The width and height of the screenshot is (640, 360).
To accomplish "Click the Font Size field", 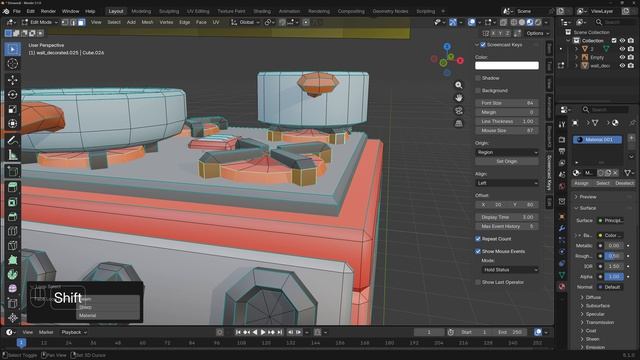I will [x=507, y=103].
